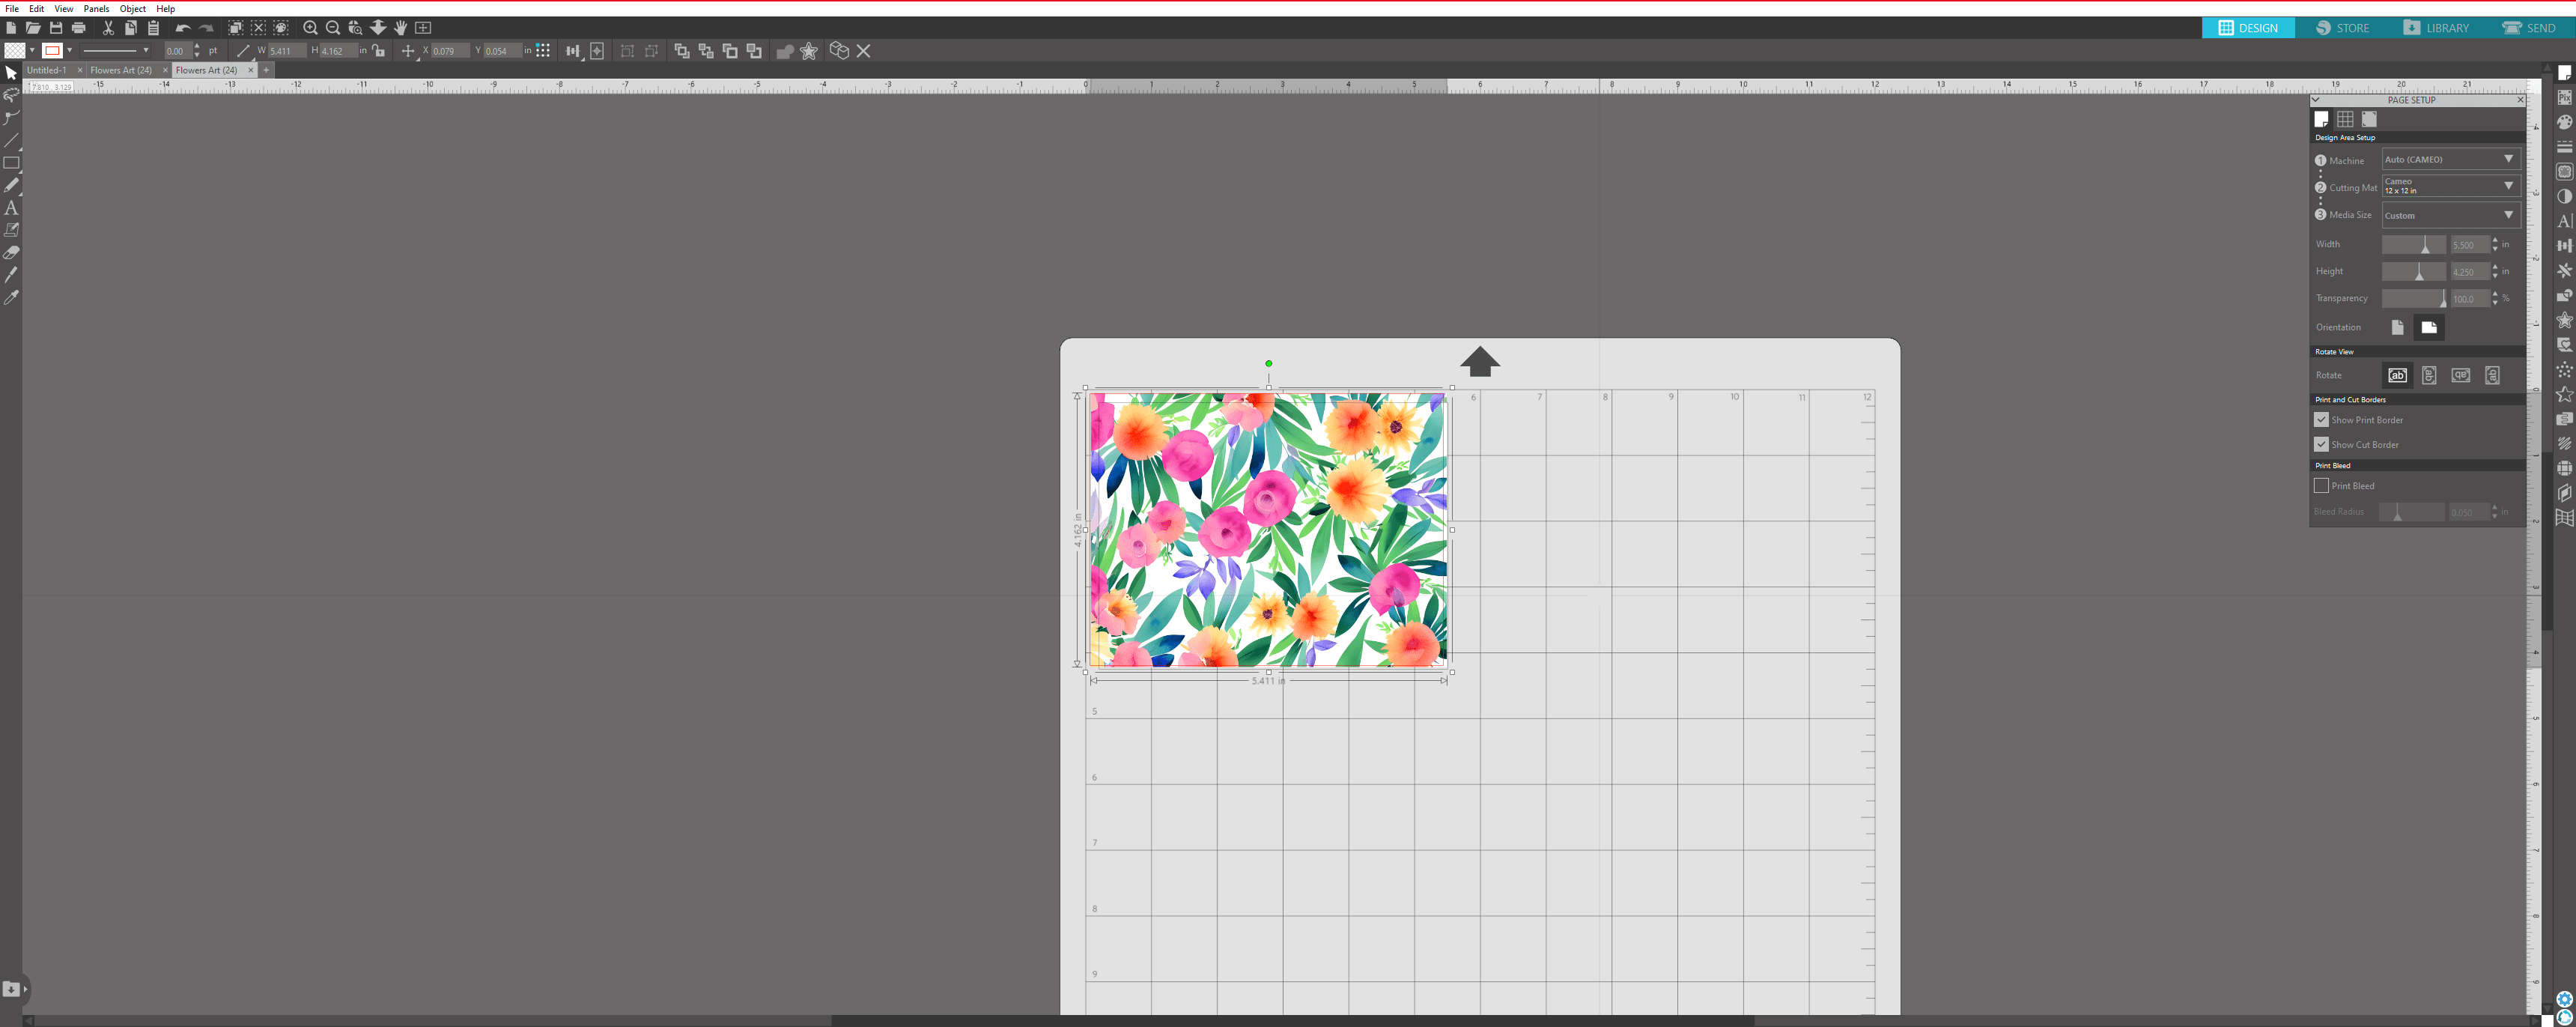
Task: Select the Eraser tool
Action: click(11, 253)
